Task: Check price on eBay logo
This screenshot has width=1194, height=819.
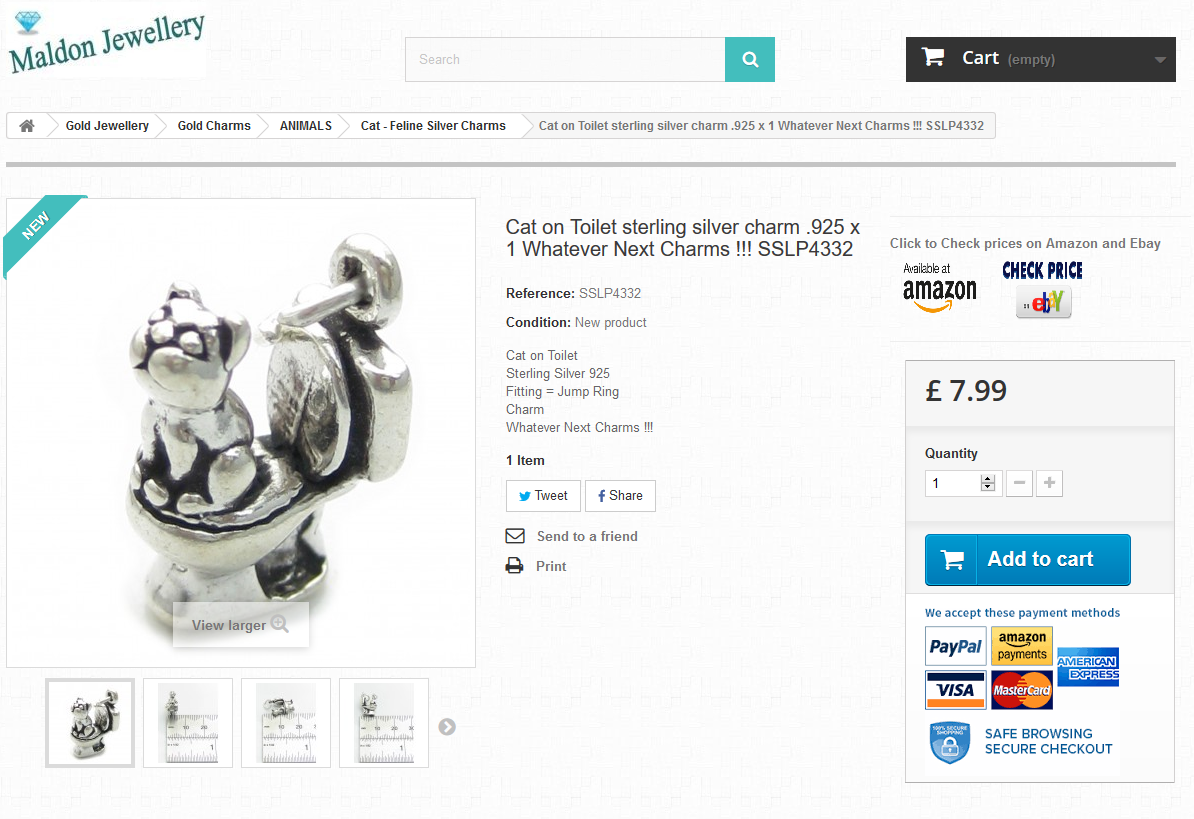Action: click(1042, 288)
